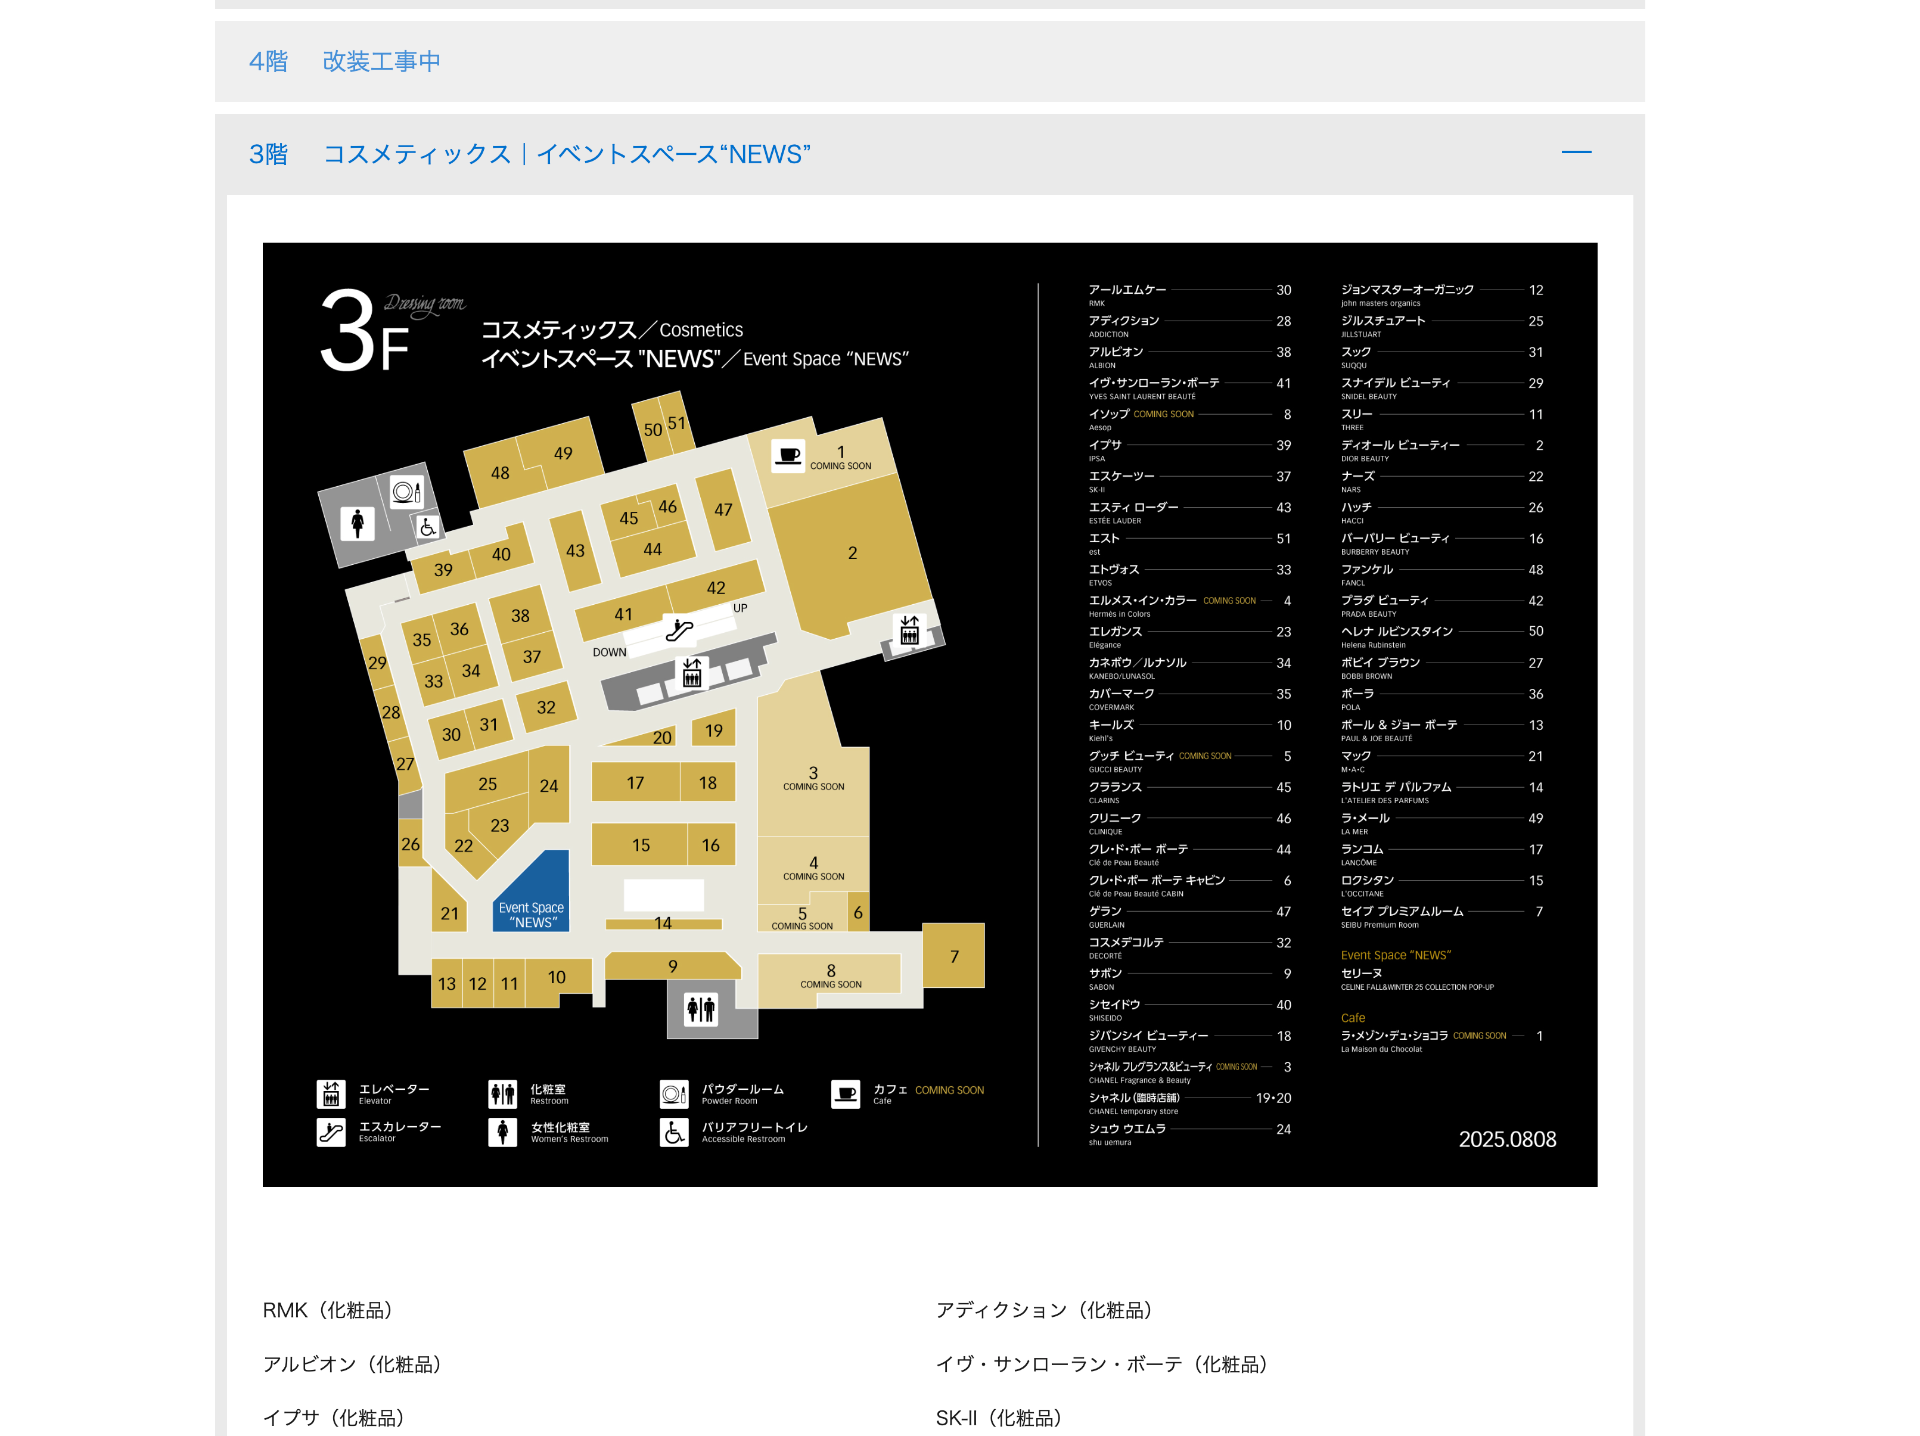Click the powder room icon on map

[x=406, y=491]
